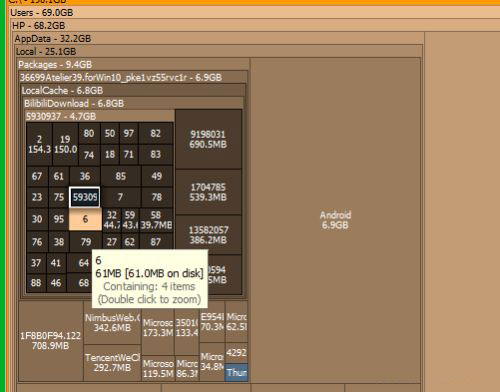Image resolution: width=500 pixels, height=392 pixels.
Task: Select the 1704785 539.3MB block
Action: click(x=208, y=192)
